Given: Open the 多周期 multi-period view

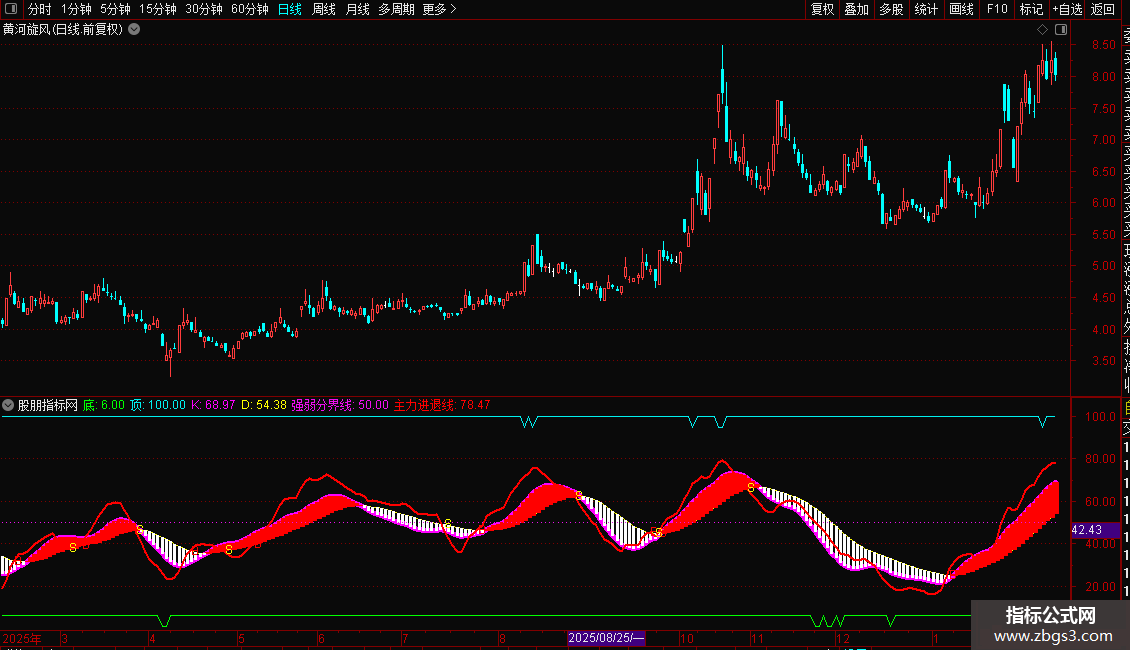Looking at the screenshot, I should 396,9.
